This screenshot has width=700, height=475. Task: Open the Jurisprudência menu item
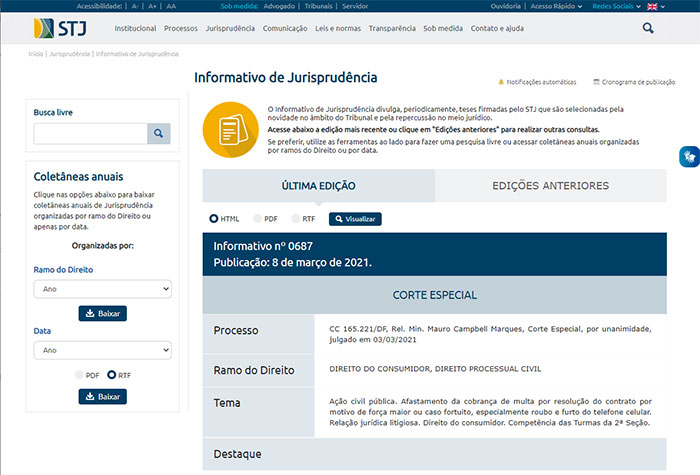tap(230, 29)
